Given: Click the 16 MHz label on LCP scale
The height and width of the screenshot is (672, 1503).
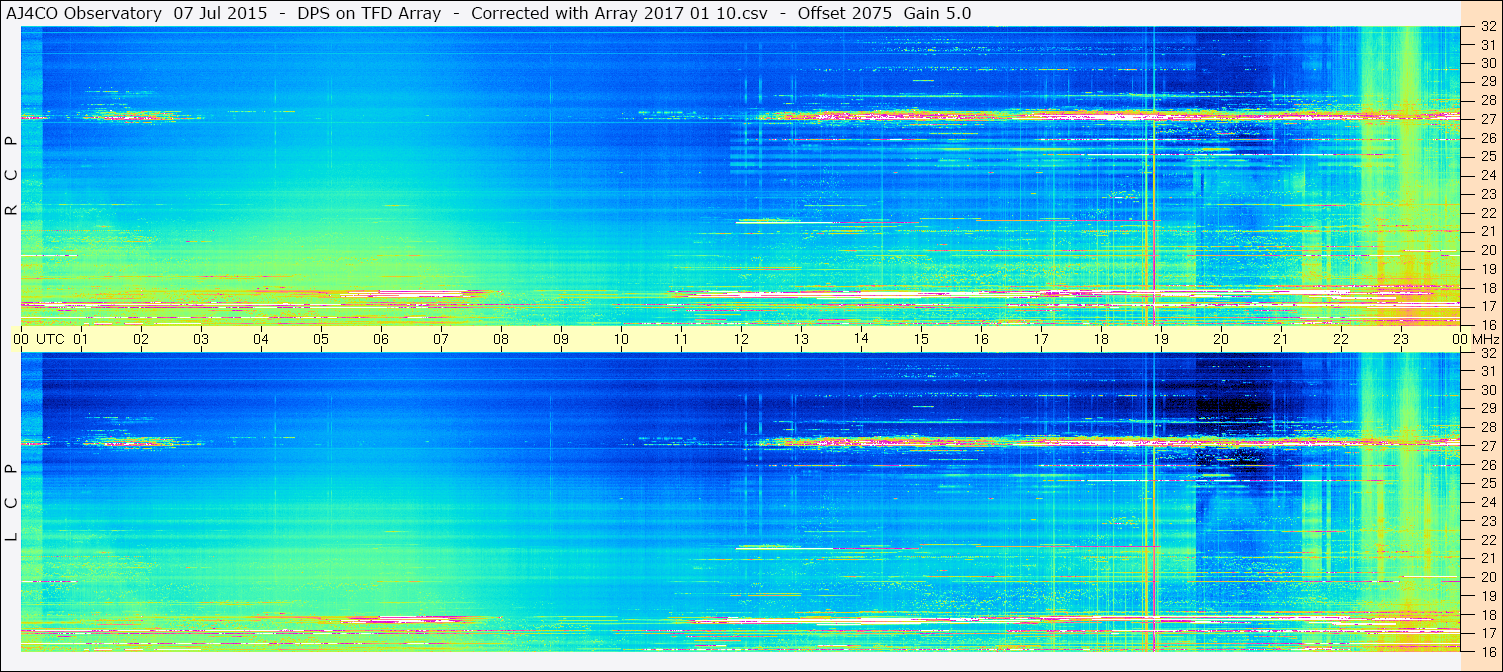Looking at the screenshot, I should coord(1488,651).
